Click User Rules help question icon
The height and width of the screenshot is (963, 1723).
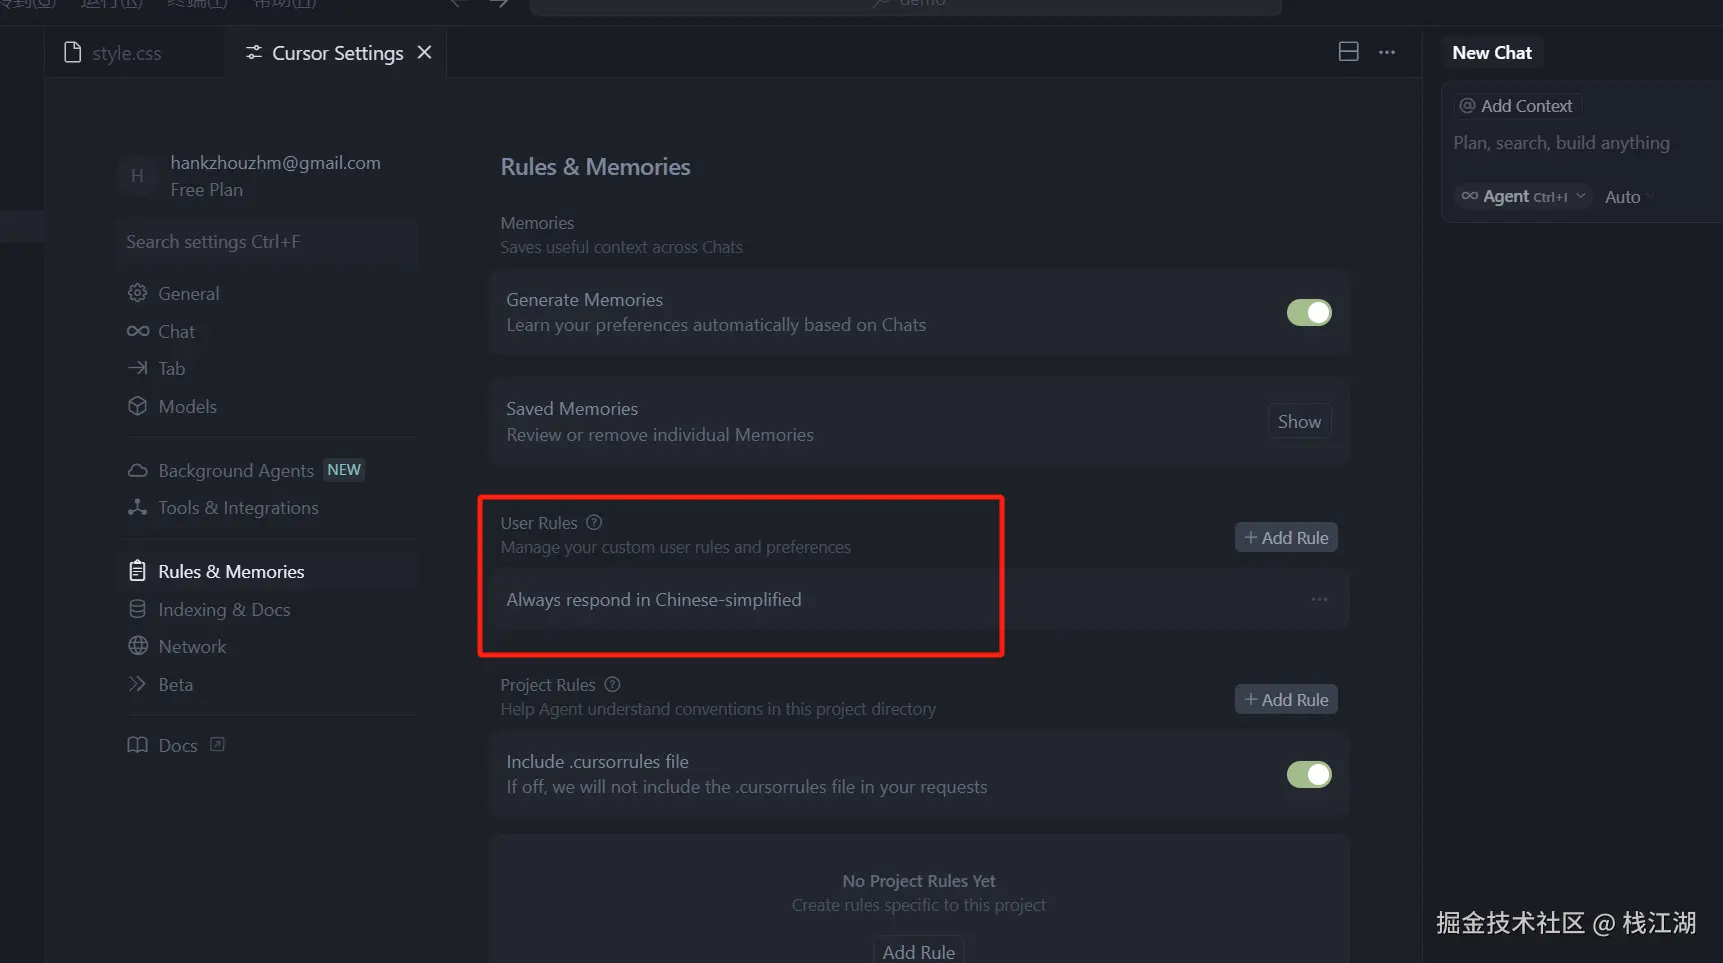[x=594, y=522]
